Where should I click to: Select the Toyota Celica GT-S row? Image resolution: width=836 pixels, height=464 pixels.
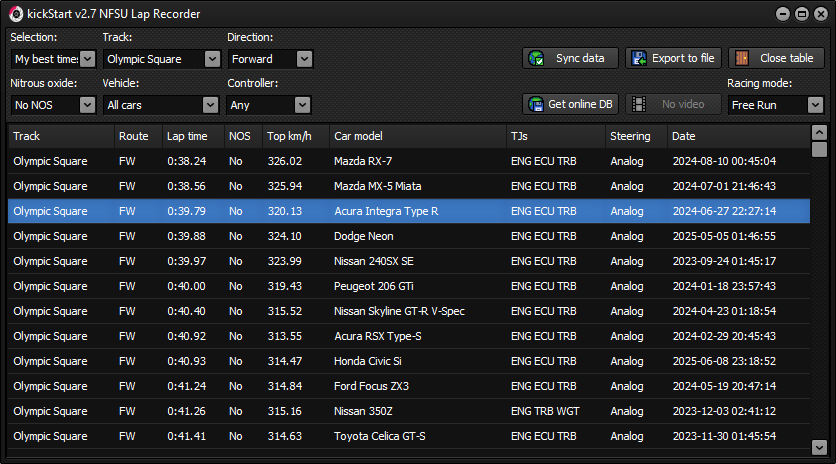[x=409, y=436]
